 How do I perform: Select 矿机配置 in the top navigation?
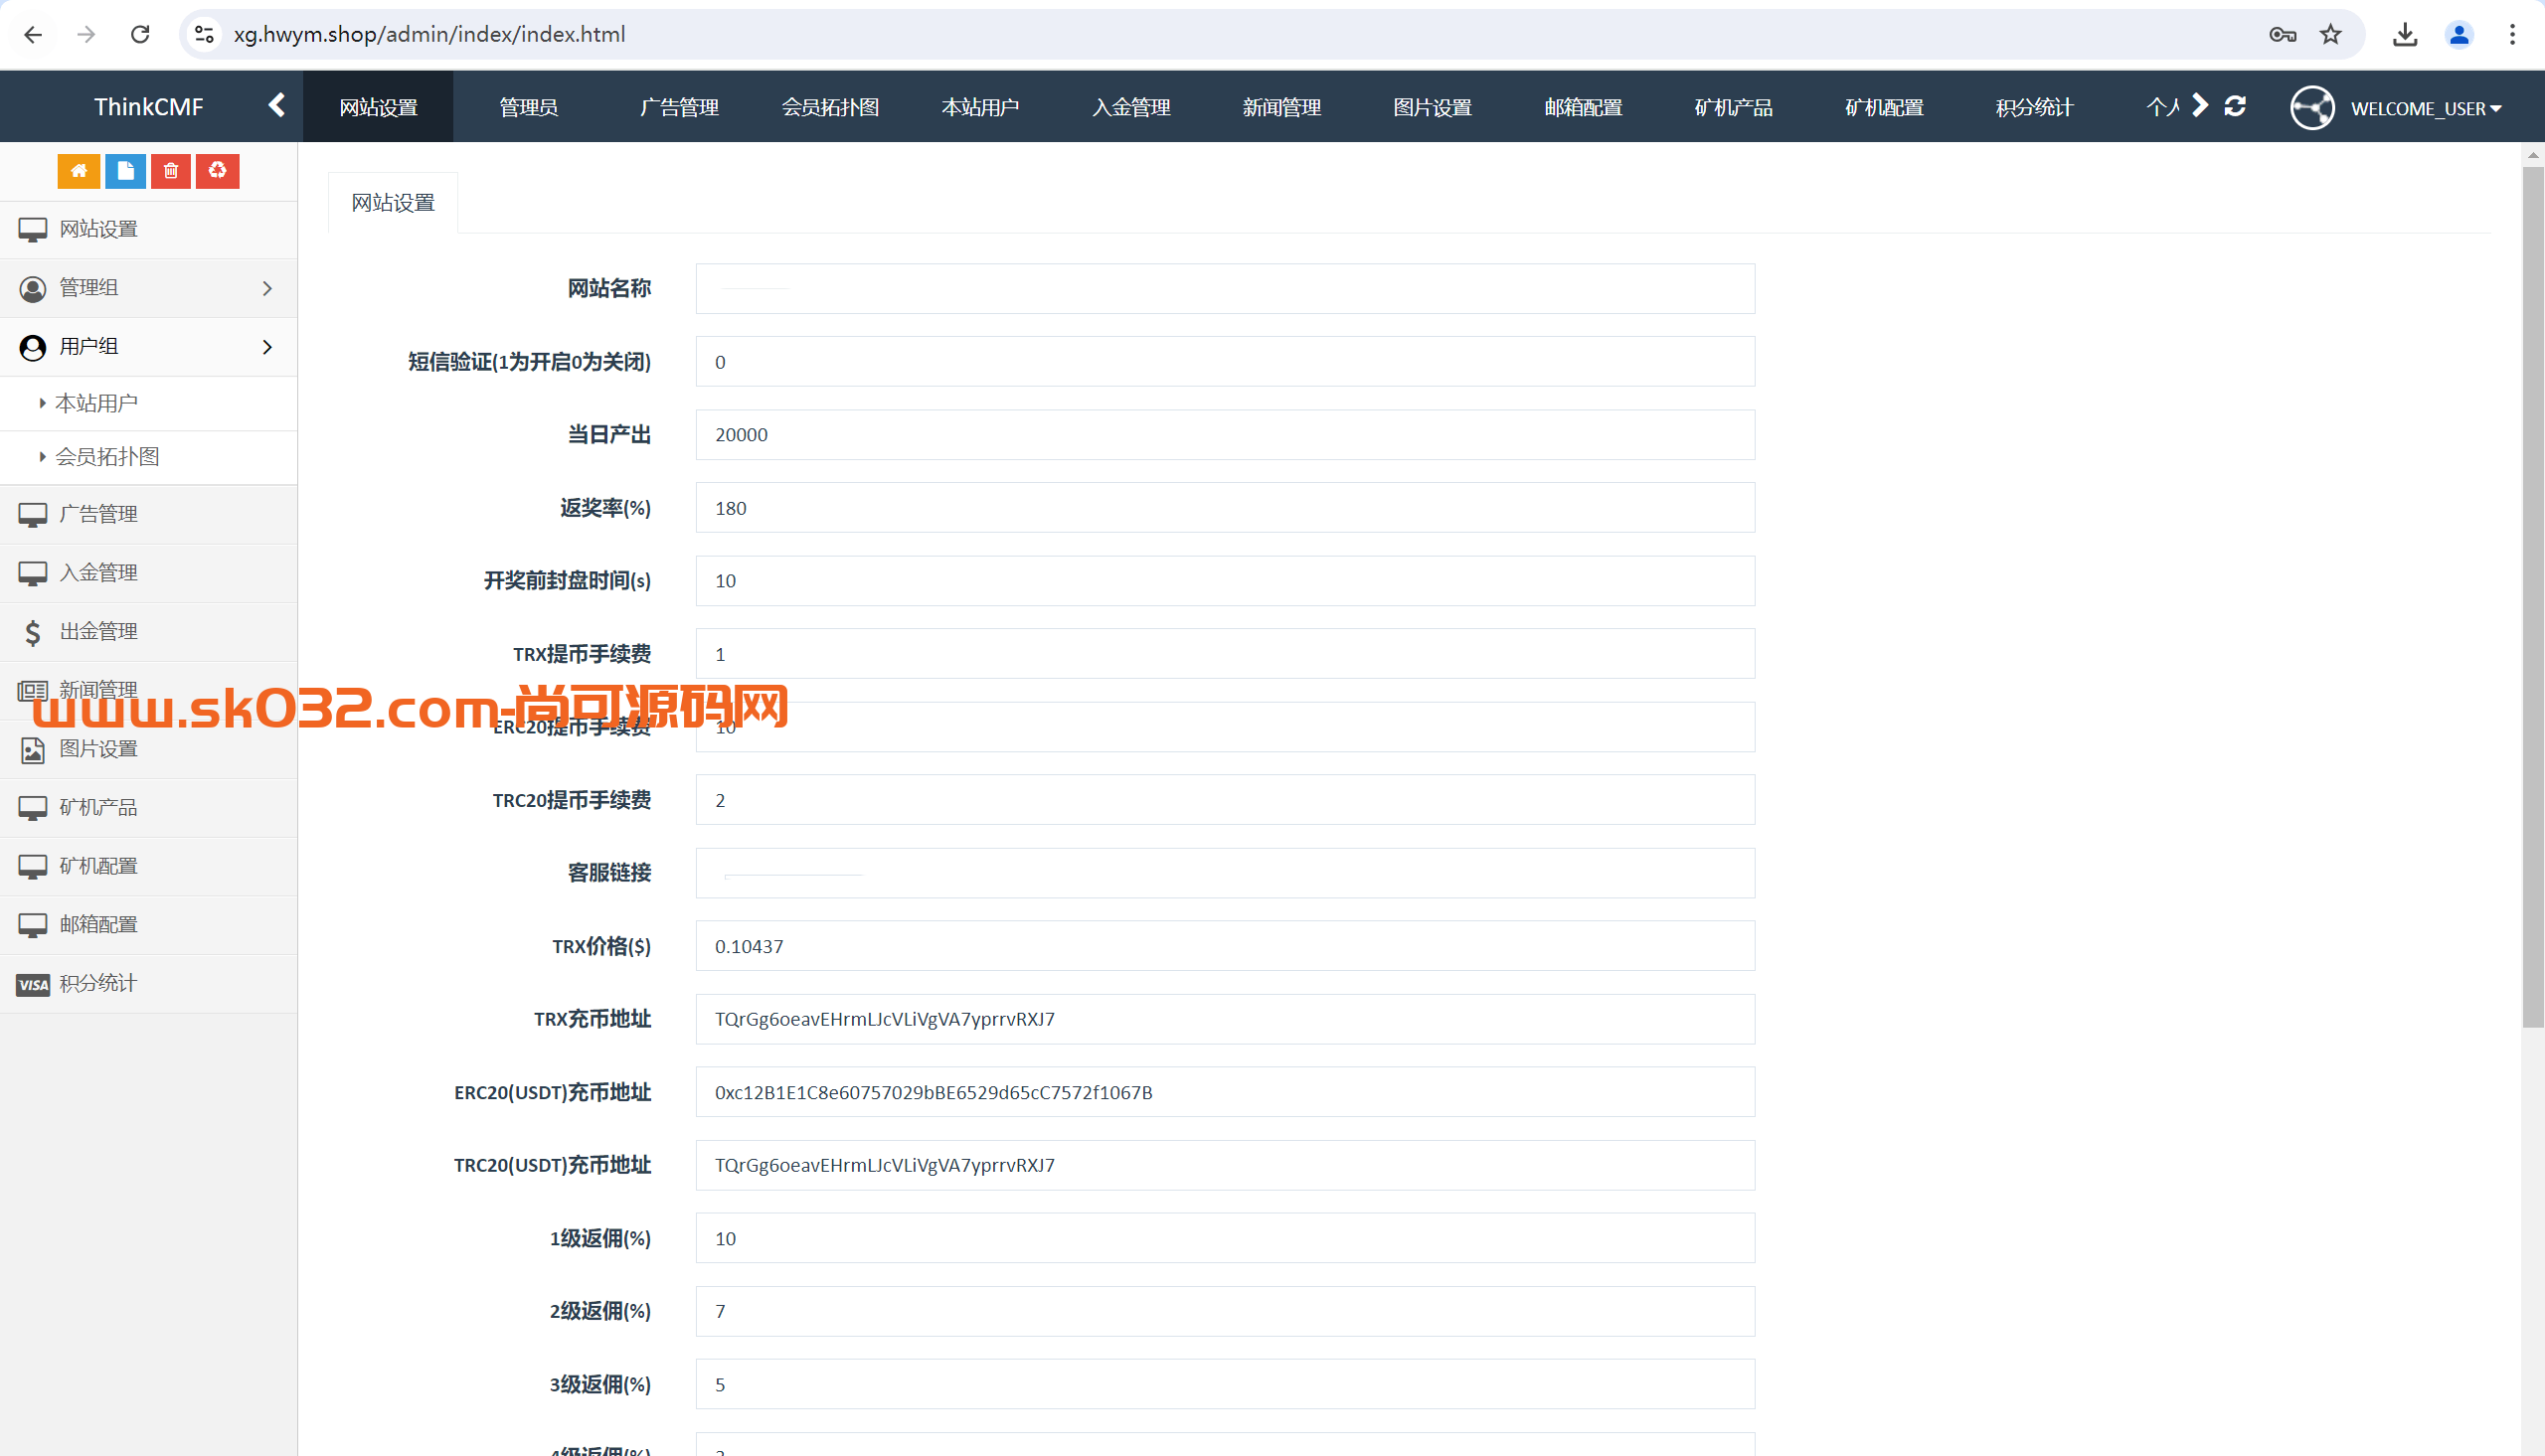click(x=1884, y=107)
